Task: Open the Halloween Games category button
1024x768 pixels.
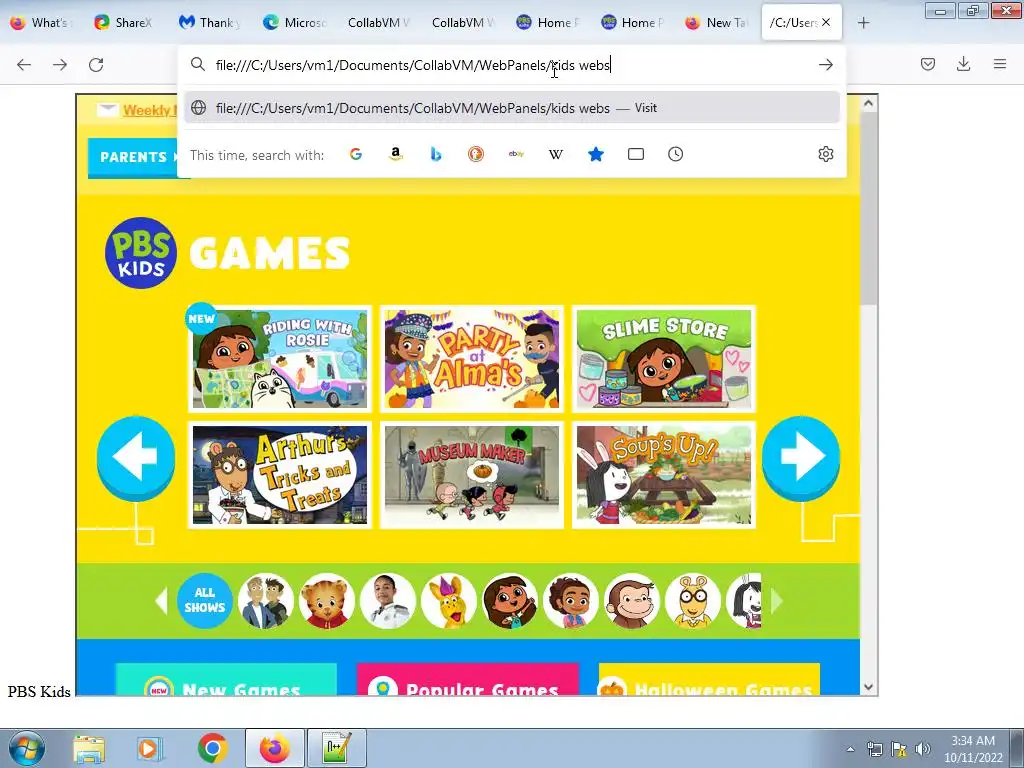Action: pos(709,680)
